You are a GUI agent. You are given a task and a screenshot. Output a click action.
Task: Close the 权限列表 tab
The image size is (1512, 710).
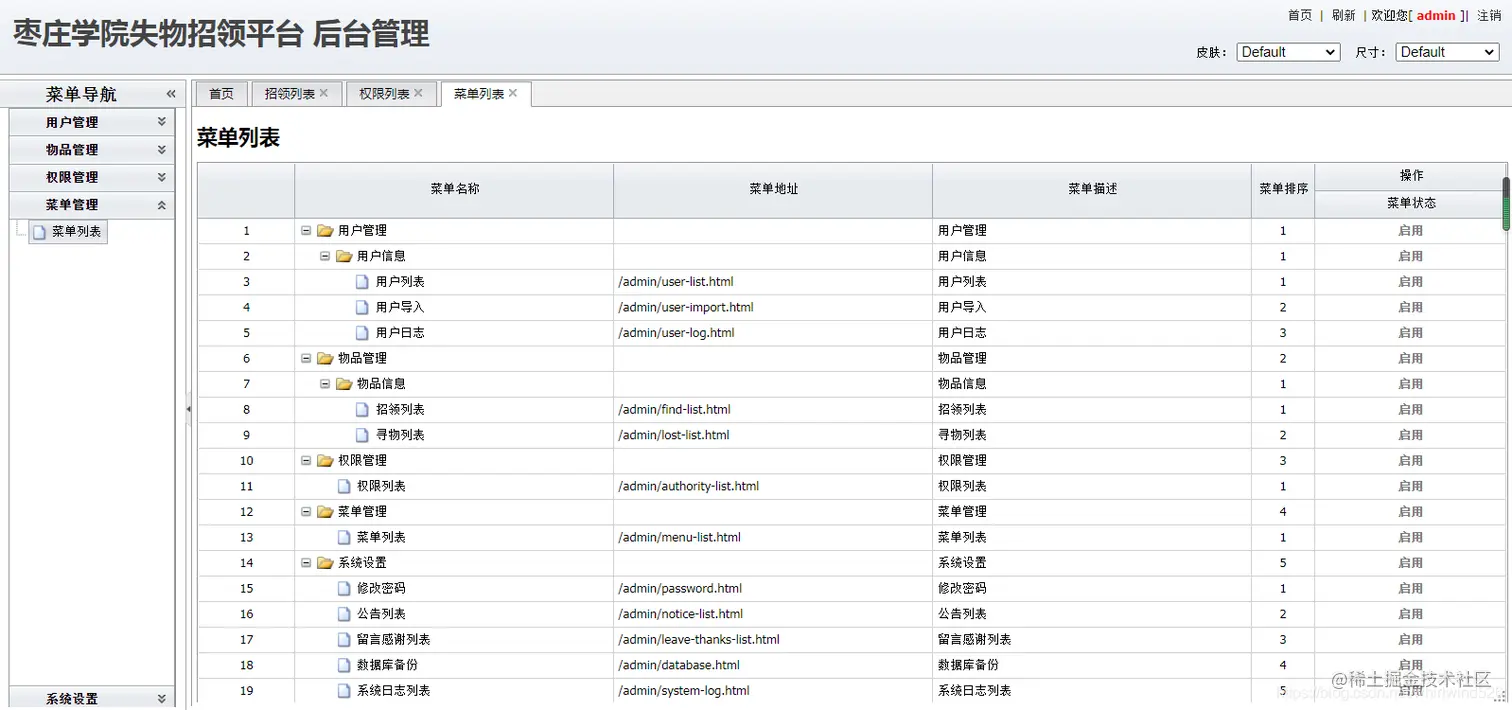pos(418,93)
